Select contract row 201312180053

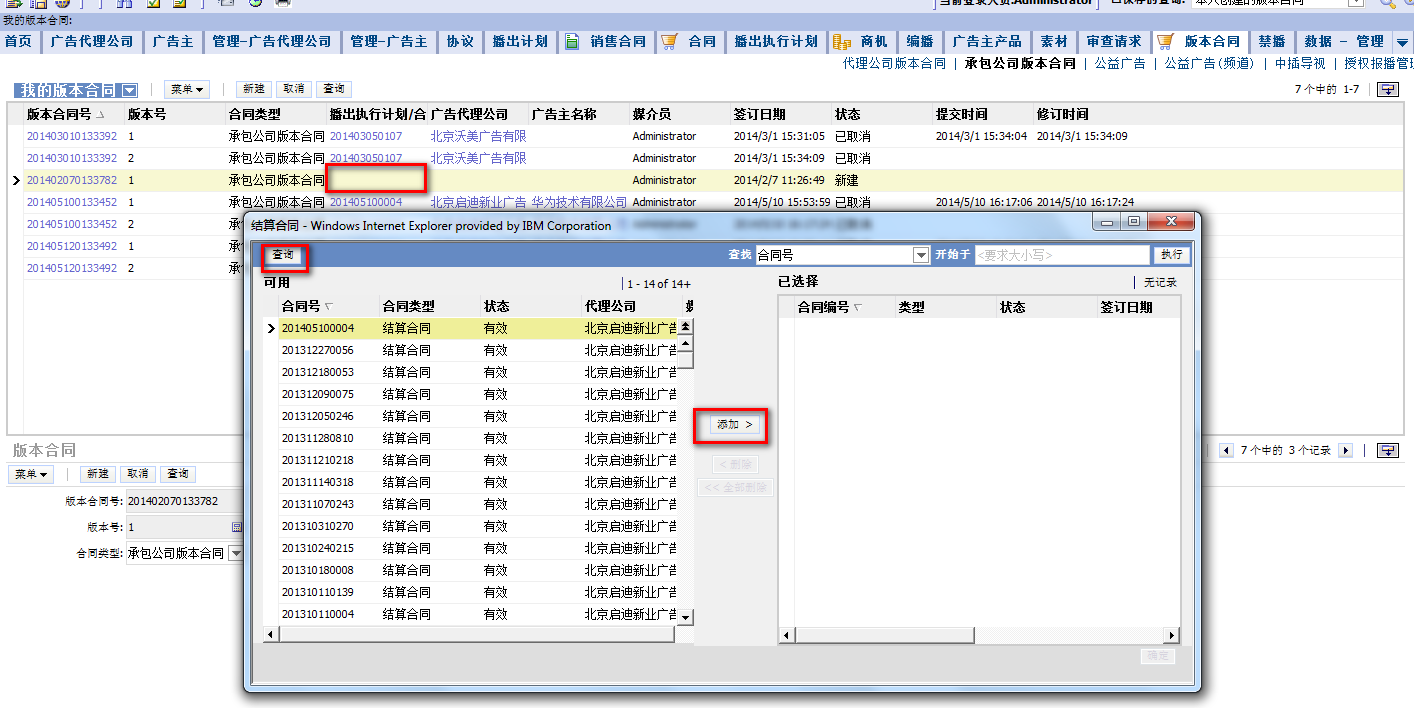478,372
